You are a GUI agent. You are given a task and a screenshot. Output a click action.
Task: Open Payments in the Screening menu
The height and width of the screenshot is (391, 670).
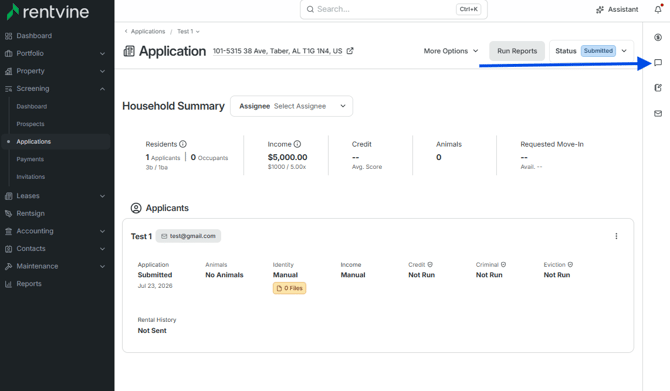30,159
